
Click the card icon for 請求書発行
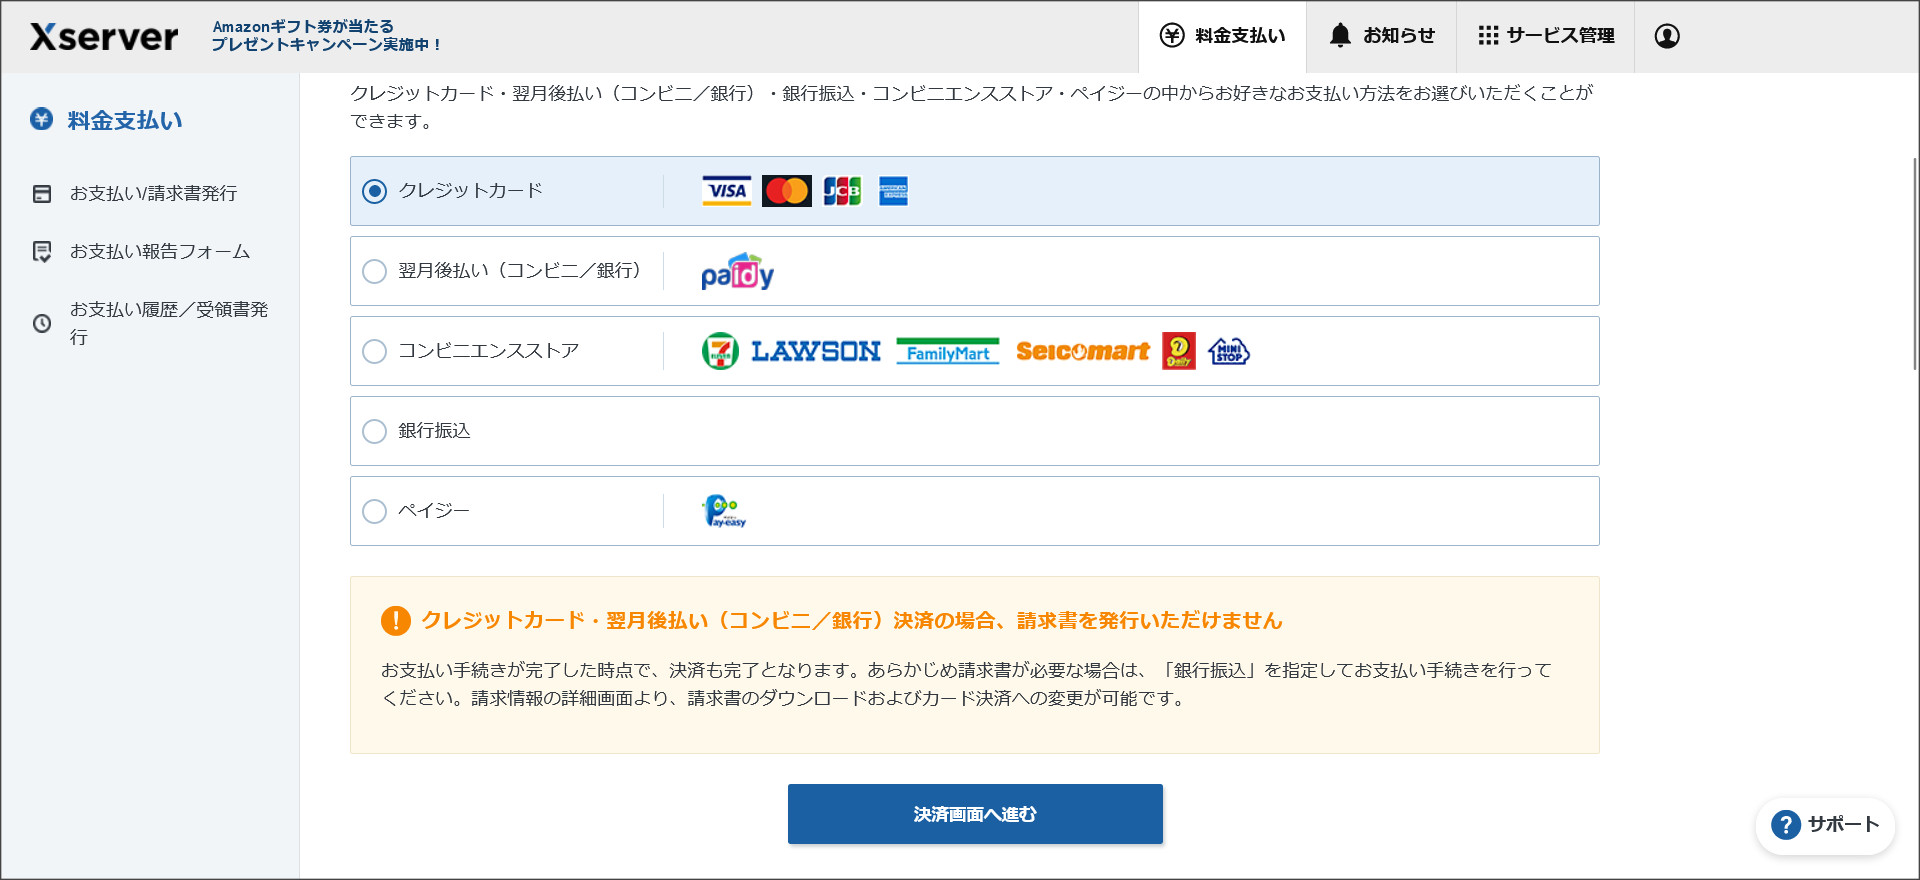42,194
